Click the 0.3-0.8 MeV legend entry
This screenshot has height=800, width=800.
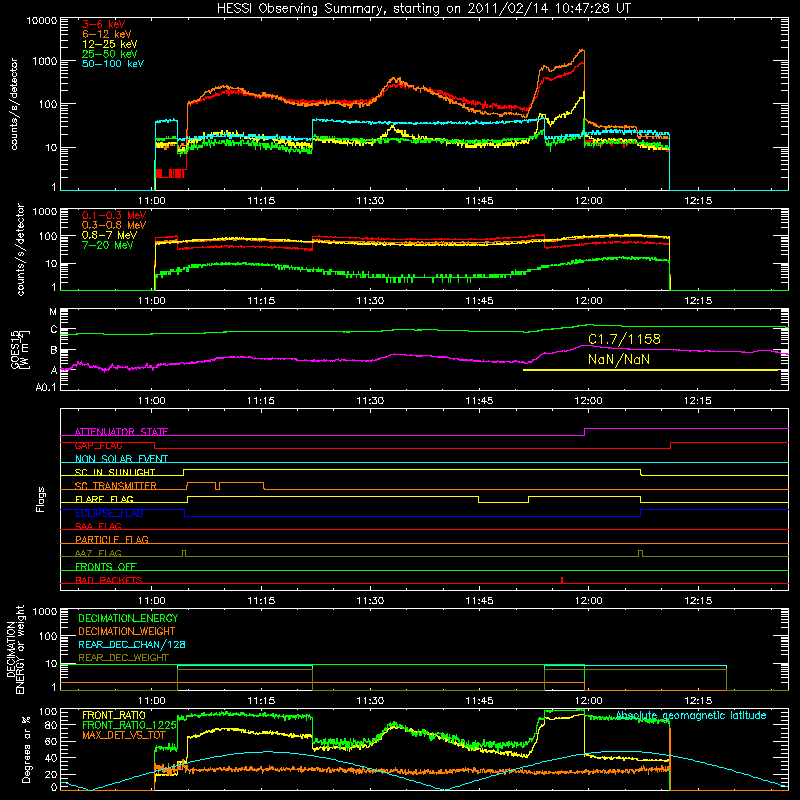click(x=114, y=225)
